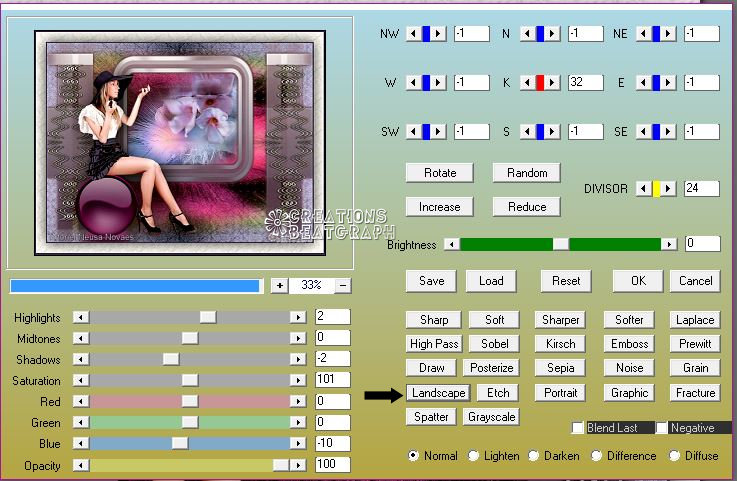Cancel the filter dialog
737x481 pixels.
point(695,281)
